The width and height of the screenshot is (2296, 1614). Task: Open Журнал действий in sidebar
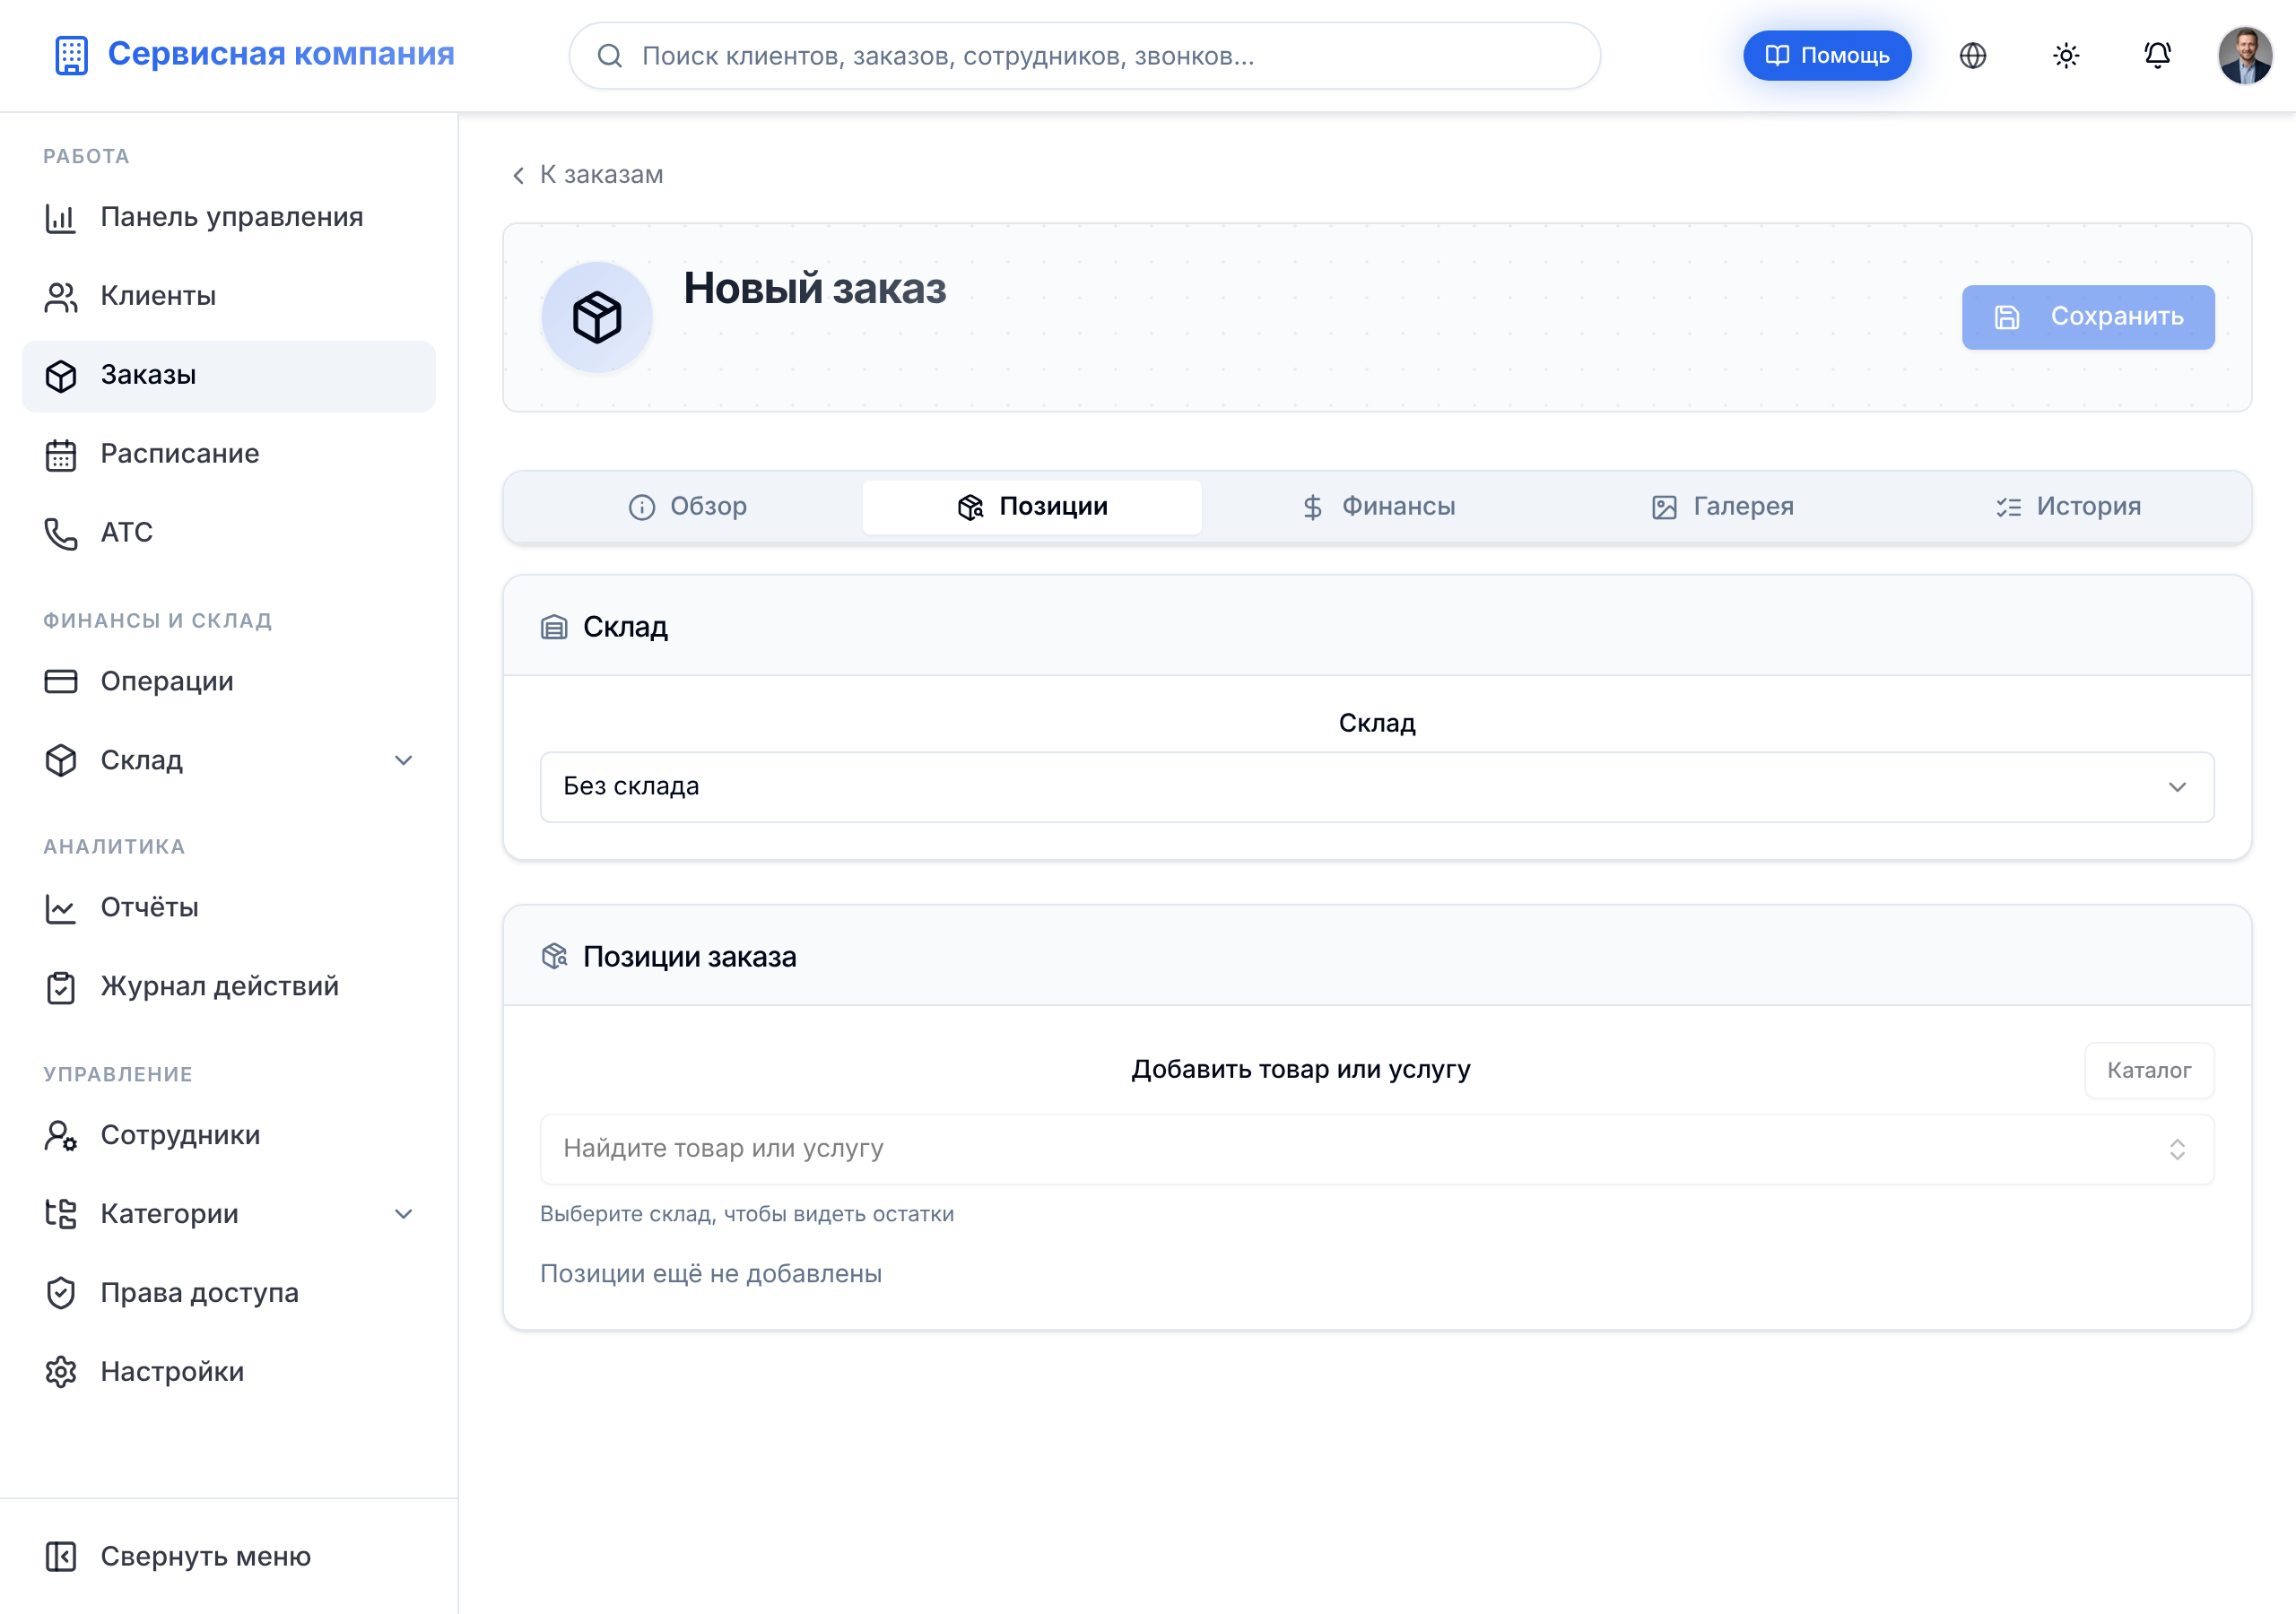(x=228, y=986)
